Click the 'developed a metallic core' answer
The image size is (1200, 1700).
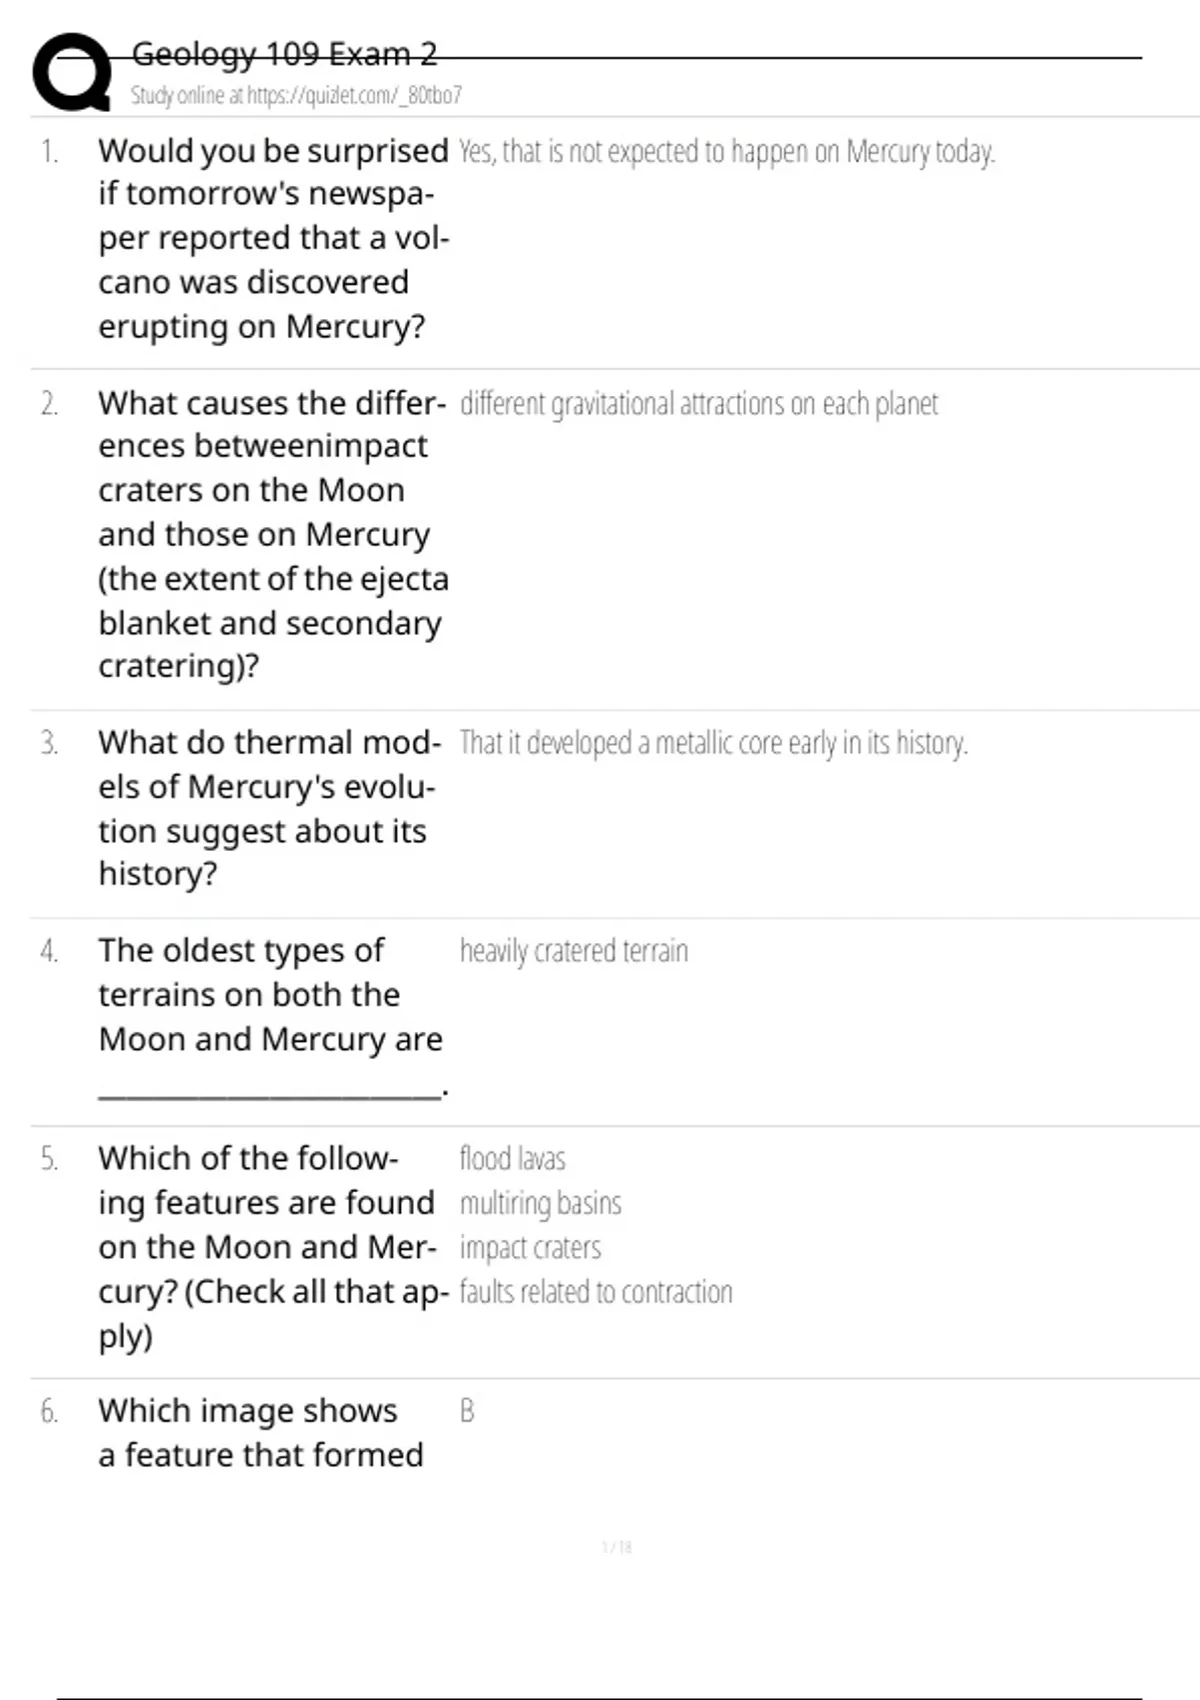click(x=713, y=743)
